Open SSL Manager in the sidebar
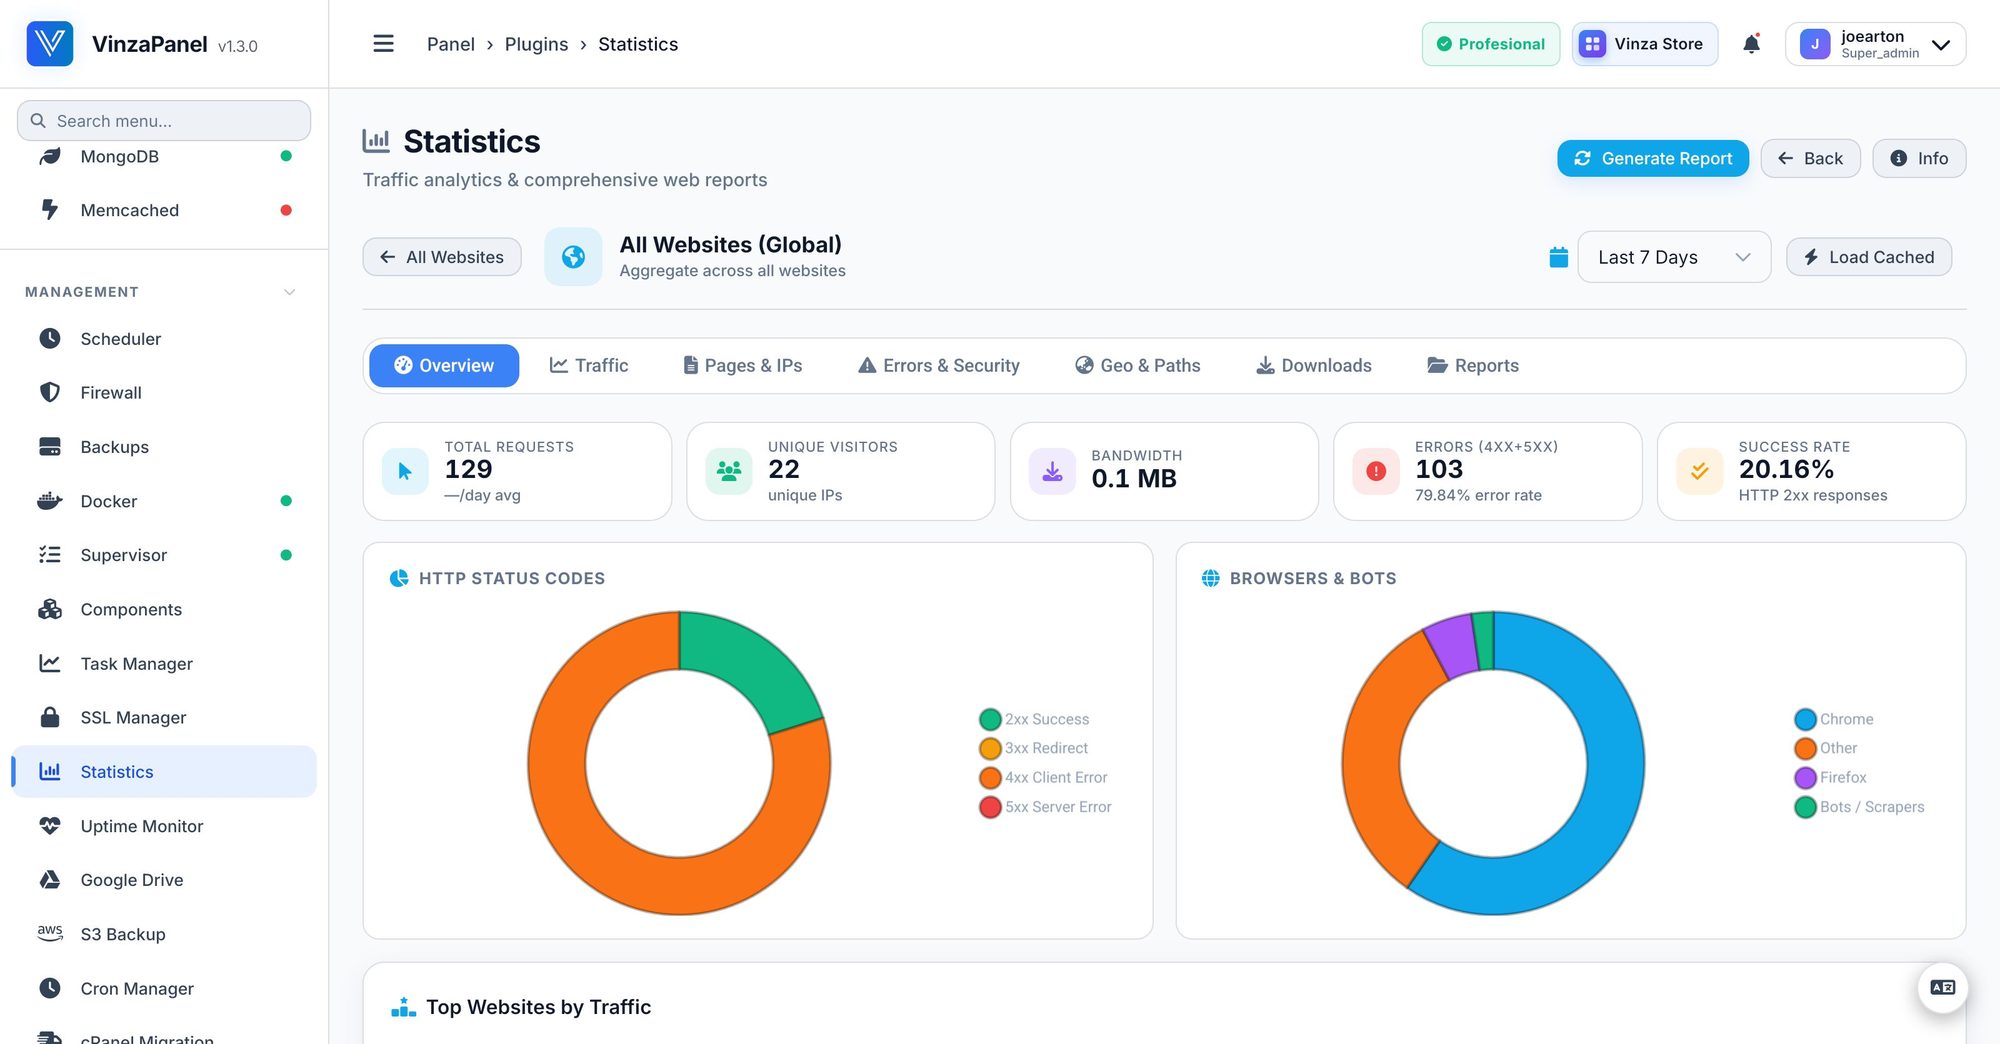 [164, 717]
